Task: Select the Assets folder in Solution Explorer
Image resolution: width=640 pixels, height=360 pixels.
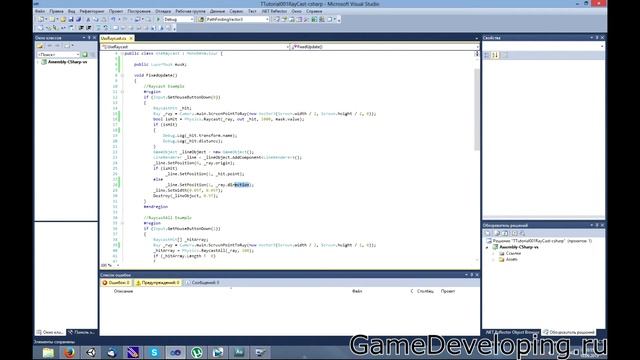Action: pos(511,260)
